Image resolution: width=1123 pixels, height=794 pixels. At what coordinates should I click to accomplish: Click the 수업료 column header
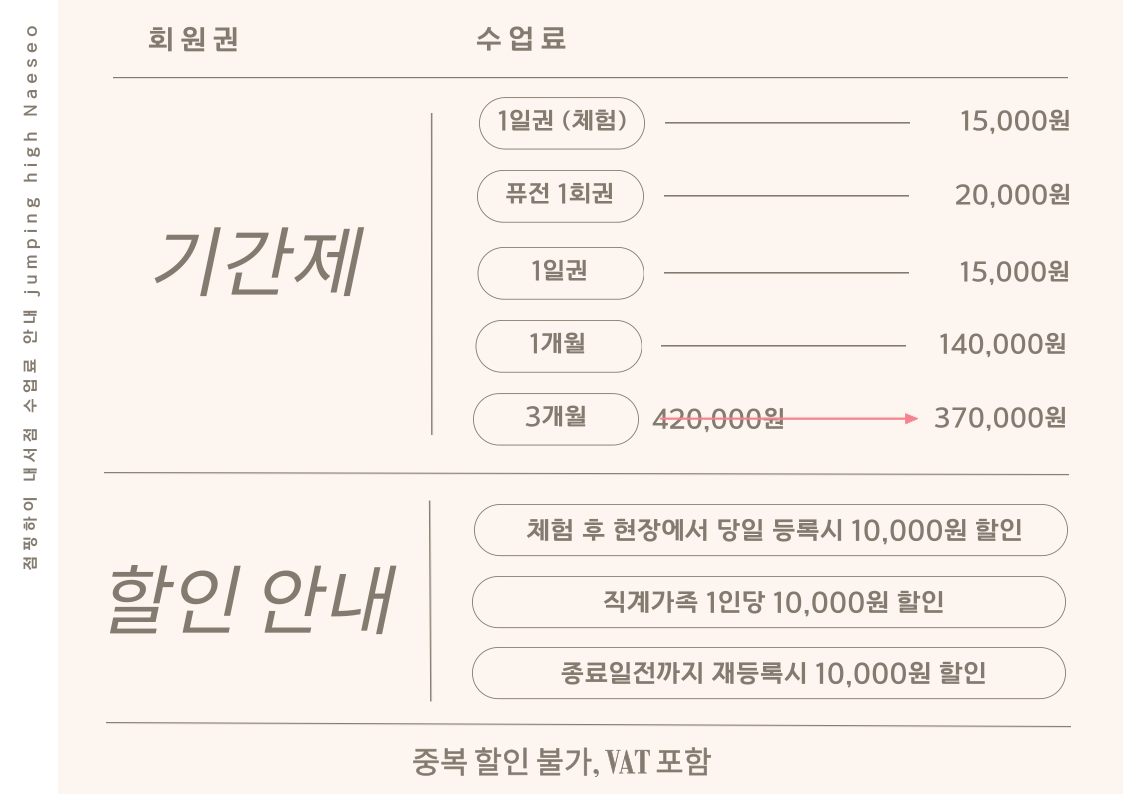tap(522, 41)
